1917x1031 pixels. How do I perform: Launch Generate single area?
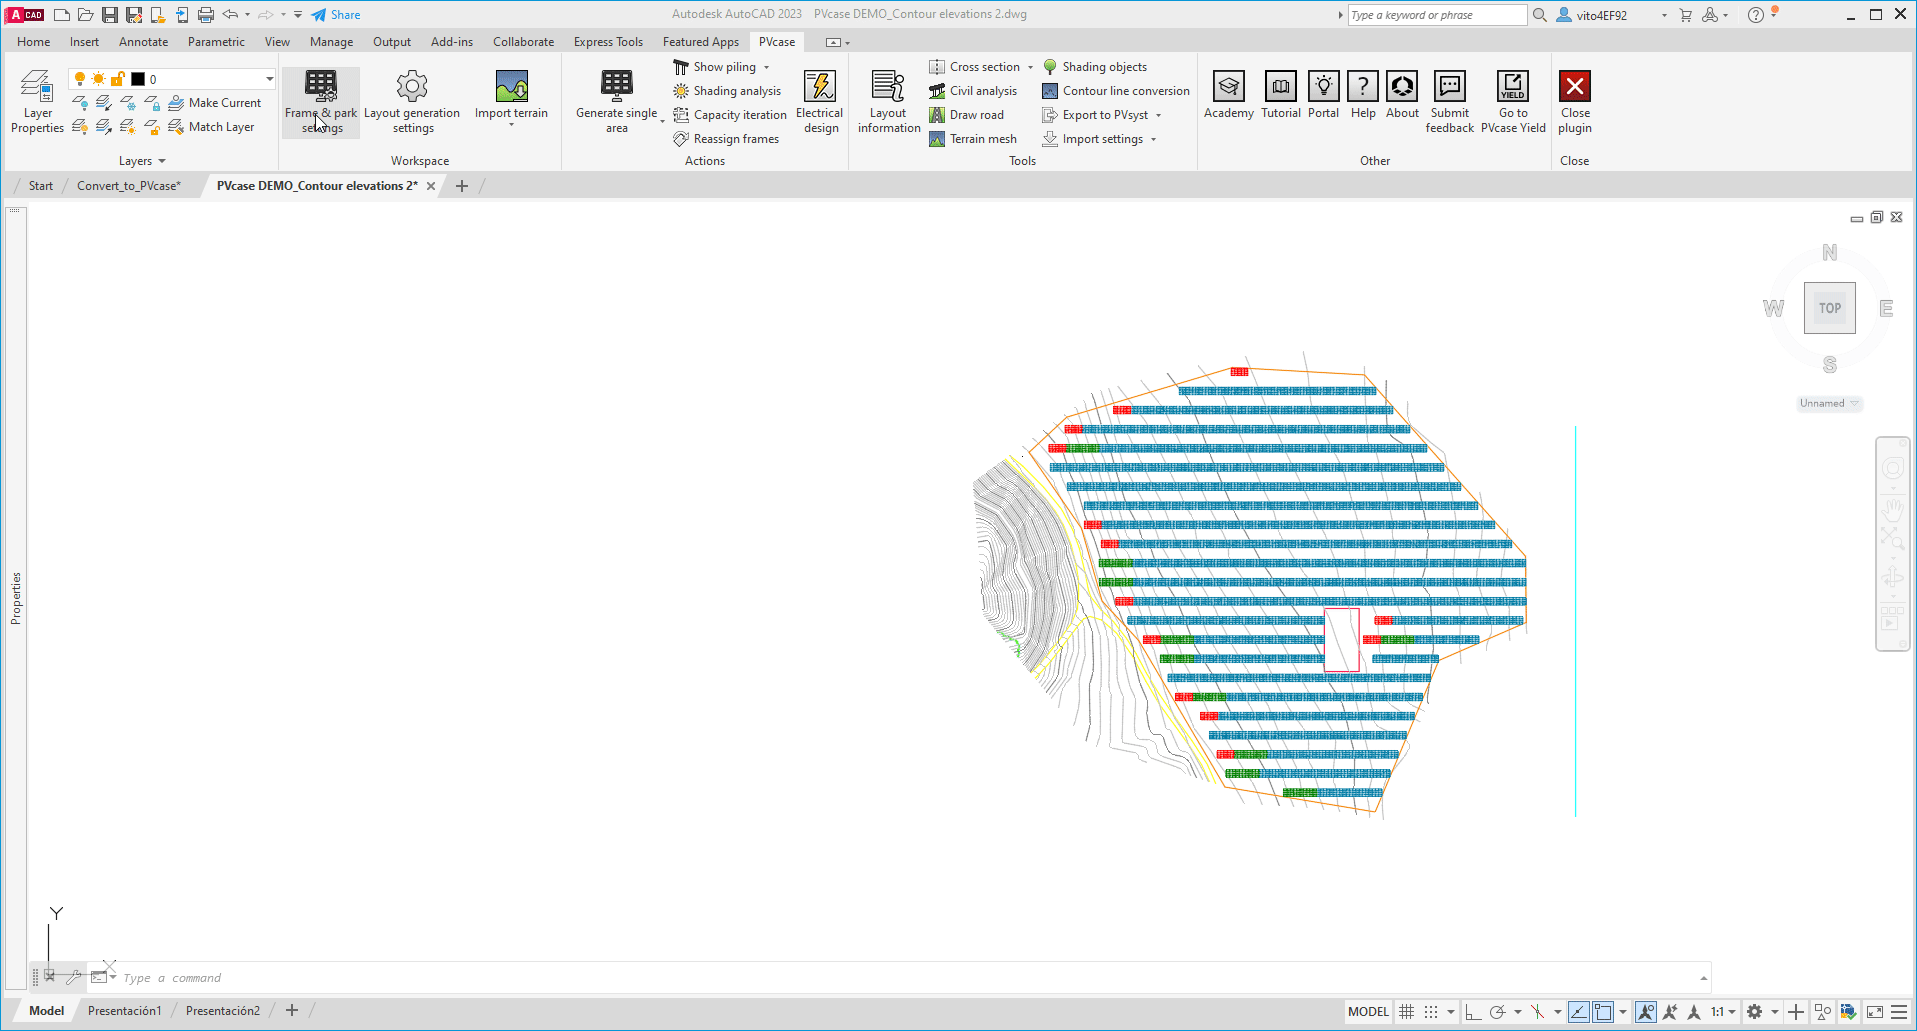click(x=615, y=95)
